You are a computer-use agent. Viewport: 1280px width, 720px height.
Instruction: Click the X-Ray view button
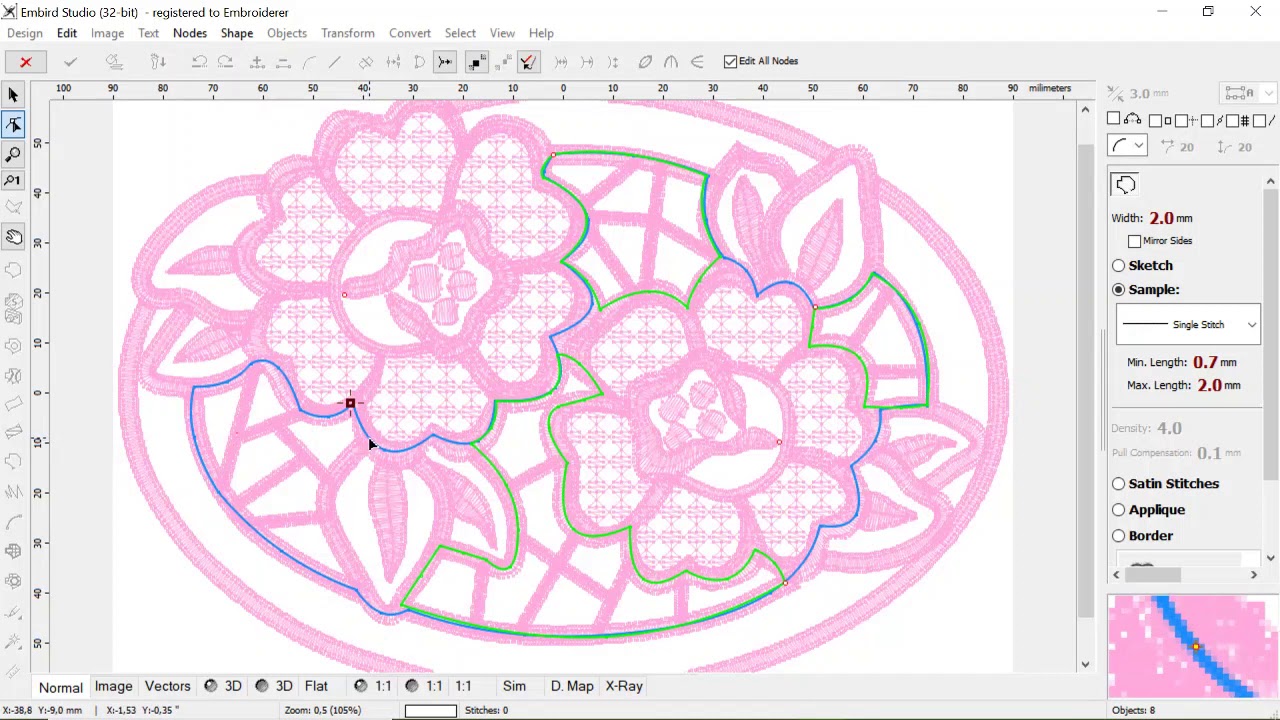624,686
